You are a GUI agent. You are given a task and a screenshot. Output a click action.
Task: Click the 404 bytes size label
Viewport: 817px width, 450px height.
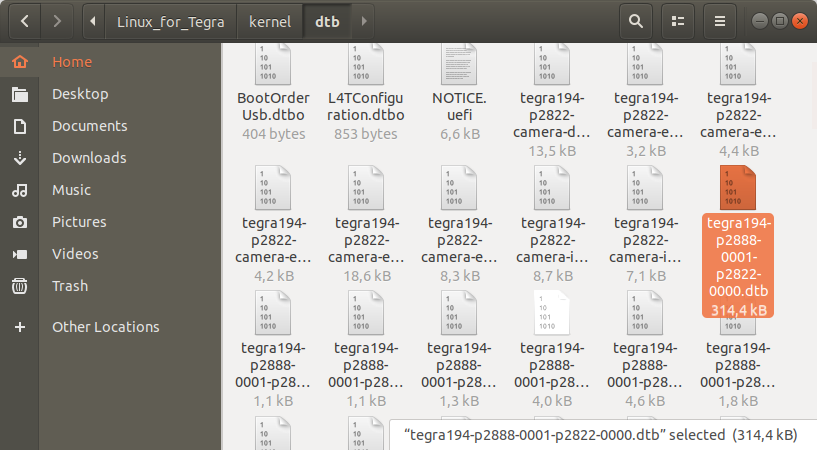tap(274, 134)
